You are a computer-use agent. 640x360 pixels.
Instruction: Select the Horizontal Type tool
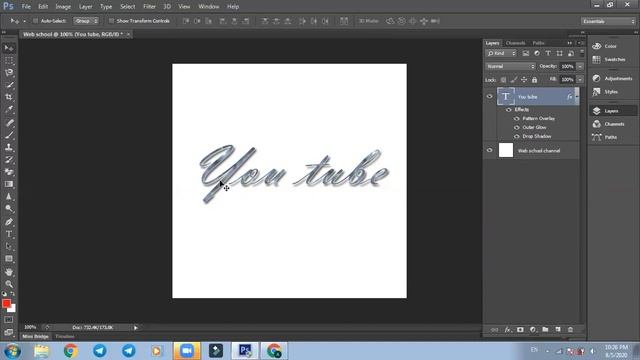point(9,234)
